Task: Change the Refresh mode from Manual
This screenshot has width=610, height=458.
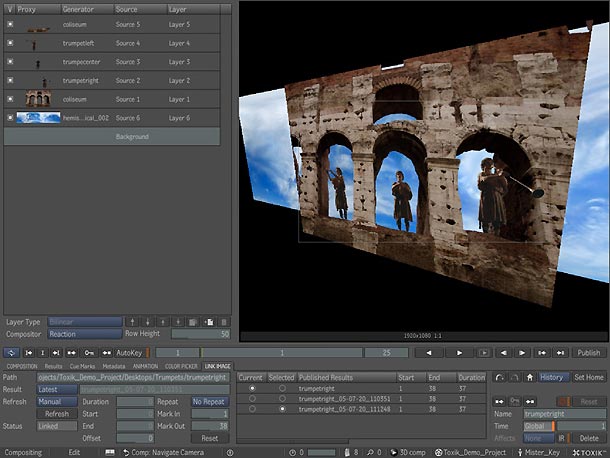Action: (57, 401)
